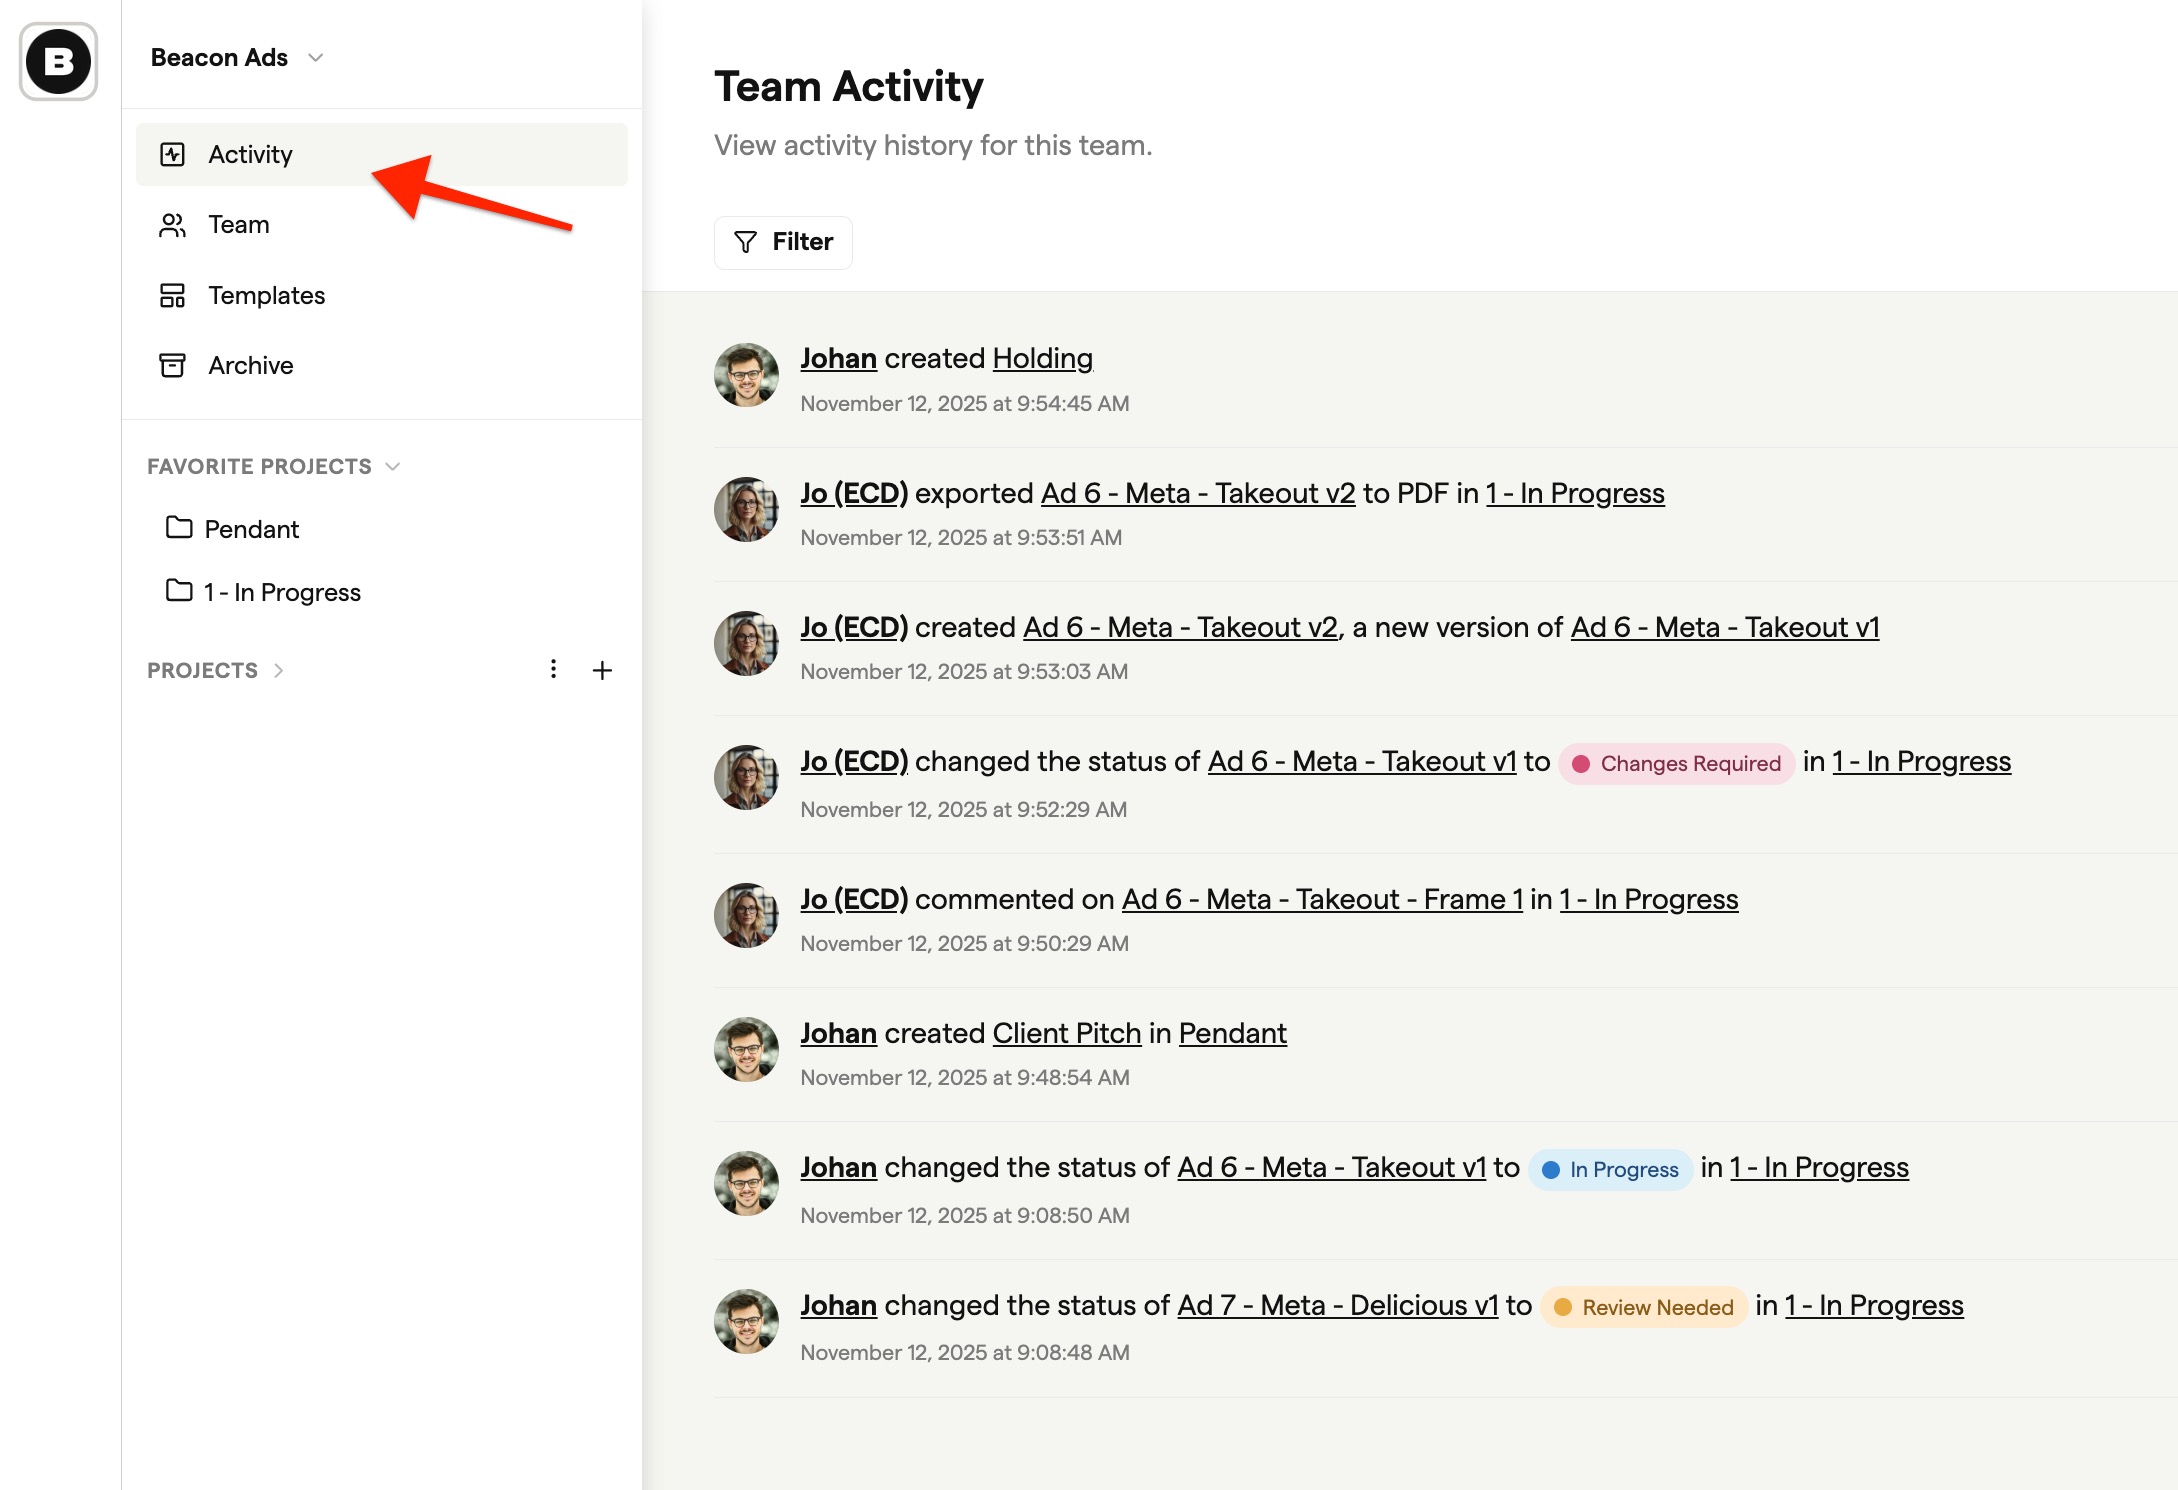Viewport: 2178px width, 1490px height.
Task: Click the Archive box icon
Action: (x=172, y=366)
